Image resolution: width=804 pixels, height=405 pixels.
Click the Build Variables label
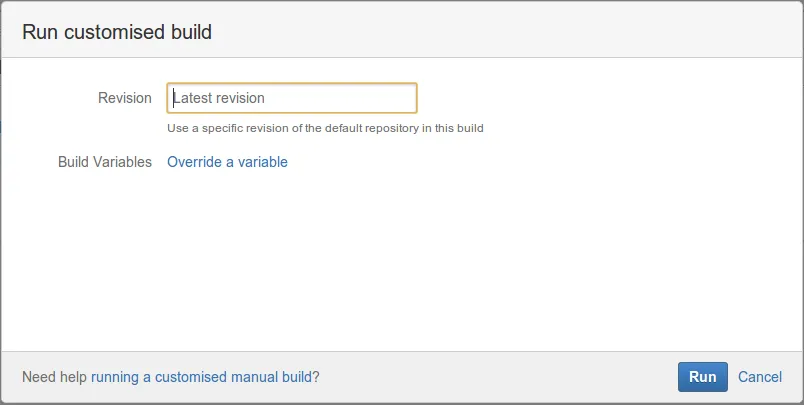click(105, 162)
